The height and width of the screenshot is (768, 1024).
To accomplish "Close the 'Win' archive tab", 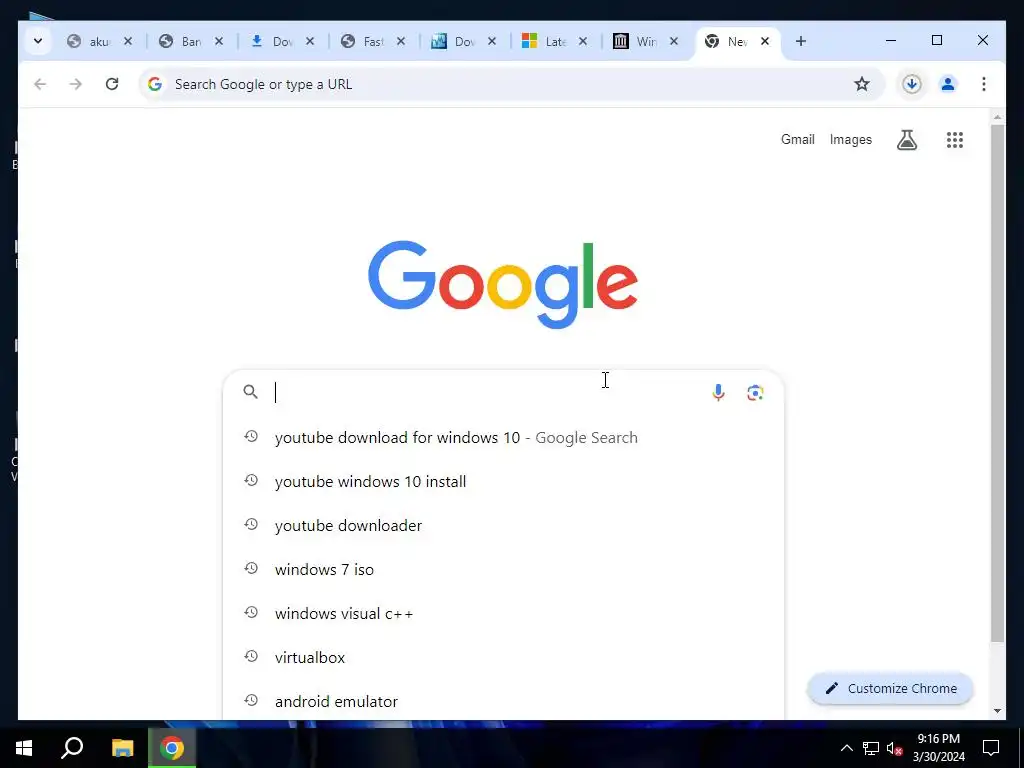I will click(x=674, y=41).
